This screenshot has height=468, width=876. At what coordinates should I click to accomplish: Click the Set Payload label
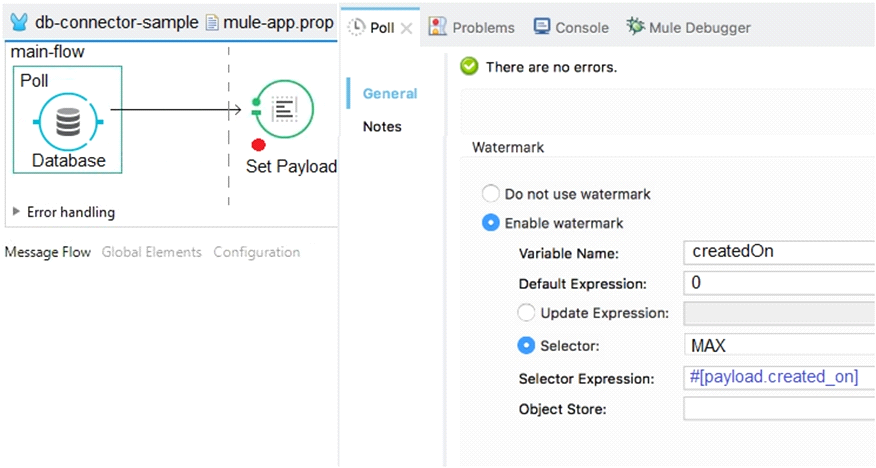click(x=291, y=166)
